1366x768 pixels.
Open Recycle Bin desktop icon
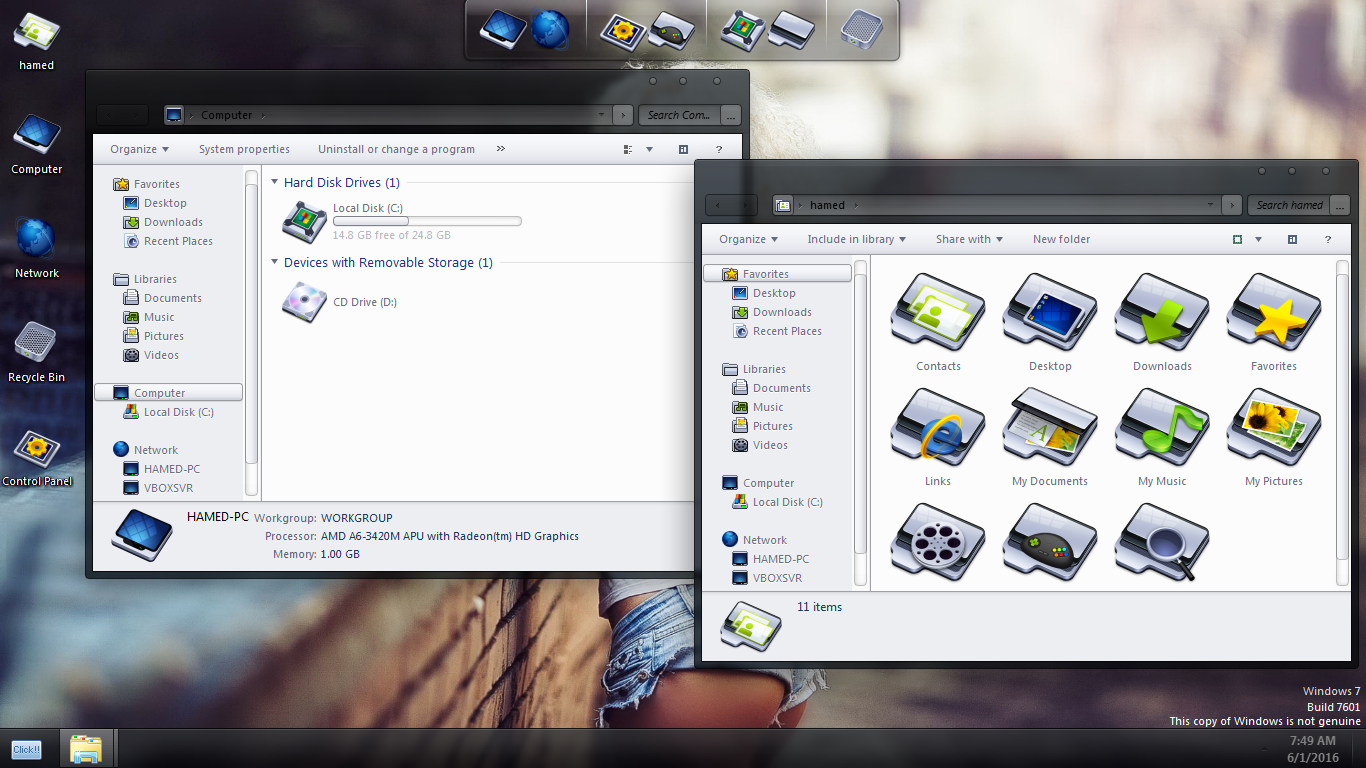click(x=36, y=344)
